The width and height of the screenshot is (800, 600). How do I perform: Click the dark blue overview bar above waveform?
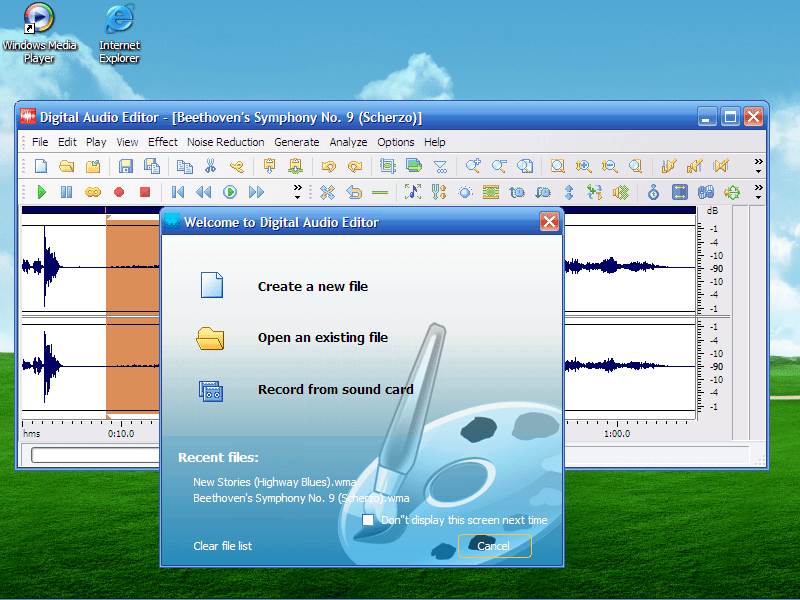pyautogui.click(x=359, y=210)
